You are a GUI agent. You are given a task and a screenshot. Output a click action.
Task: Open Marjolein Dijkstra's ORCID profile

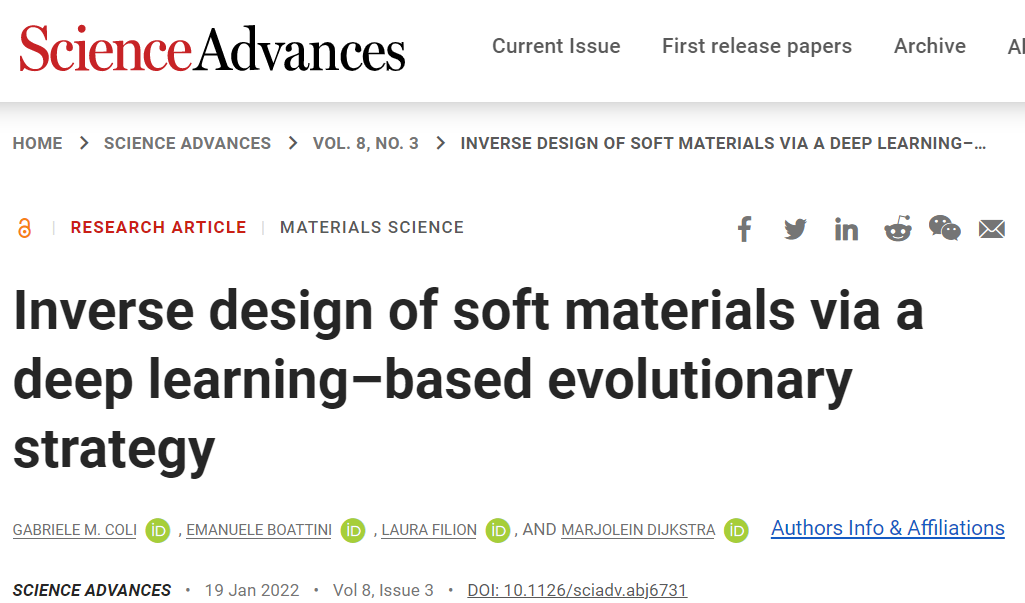pyautogui.click(x=736, y=531)
